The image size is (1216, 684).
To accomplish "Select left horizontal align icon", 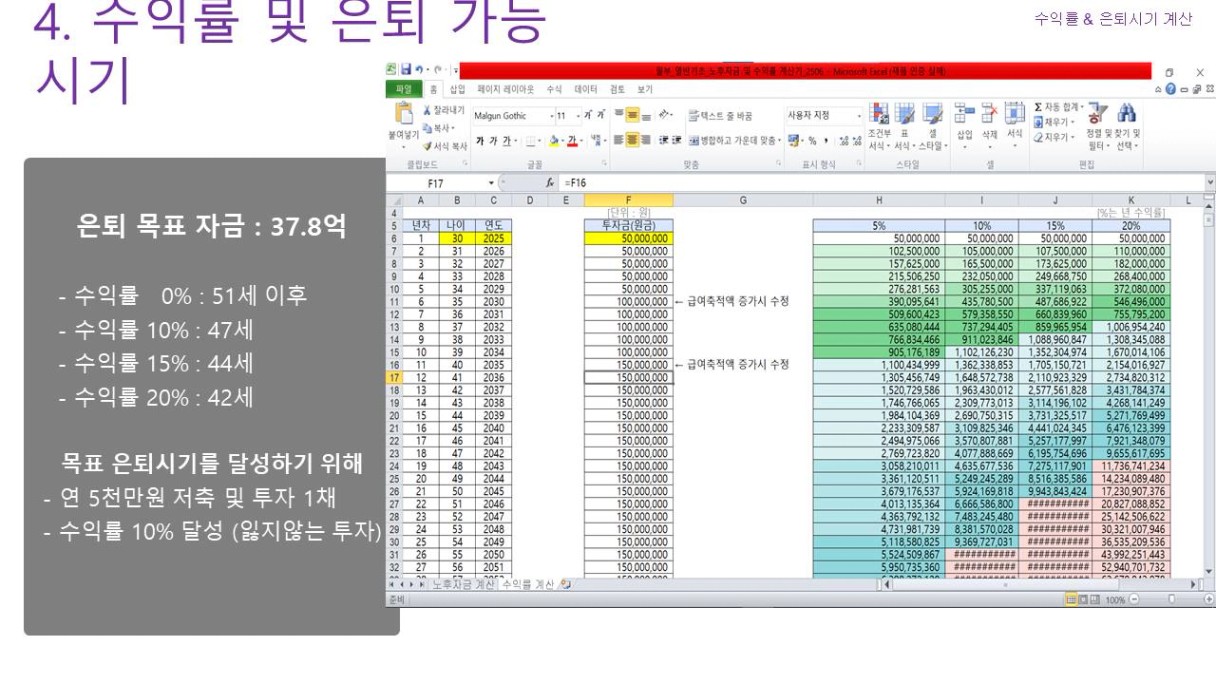I will [620, 141].
